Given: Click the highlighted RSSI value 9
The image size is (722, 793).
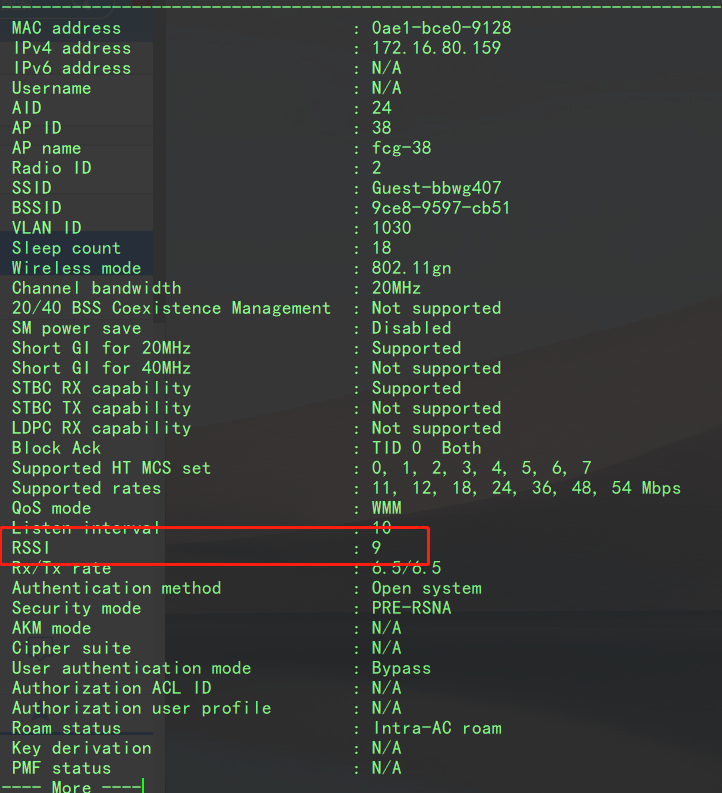Looking at the screenshot, I should point(377,548).
